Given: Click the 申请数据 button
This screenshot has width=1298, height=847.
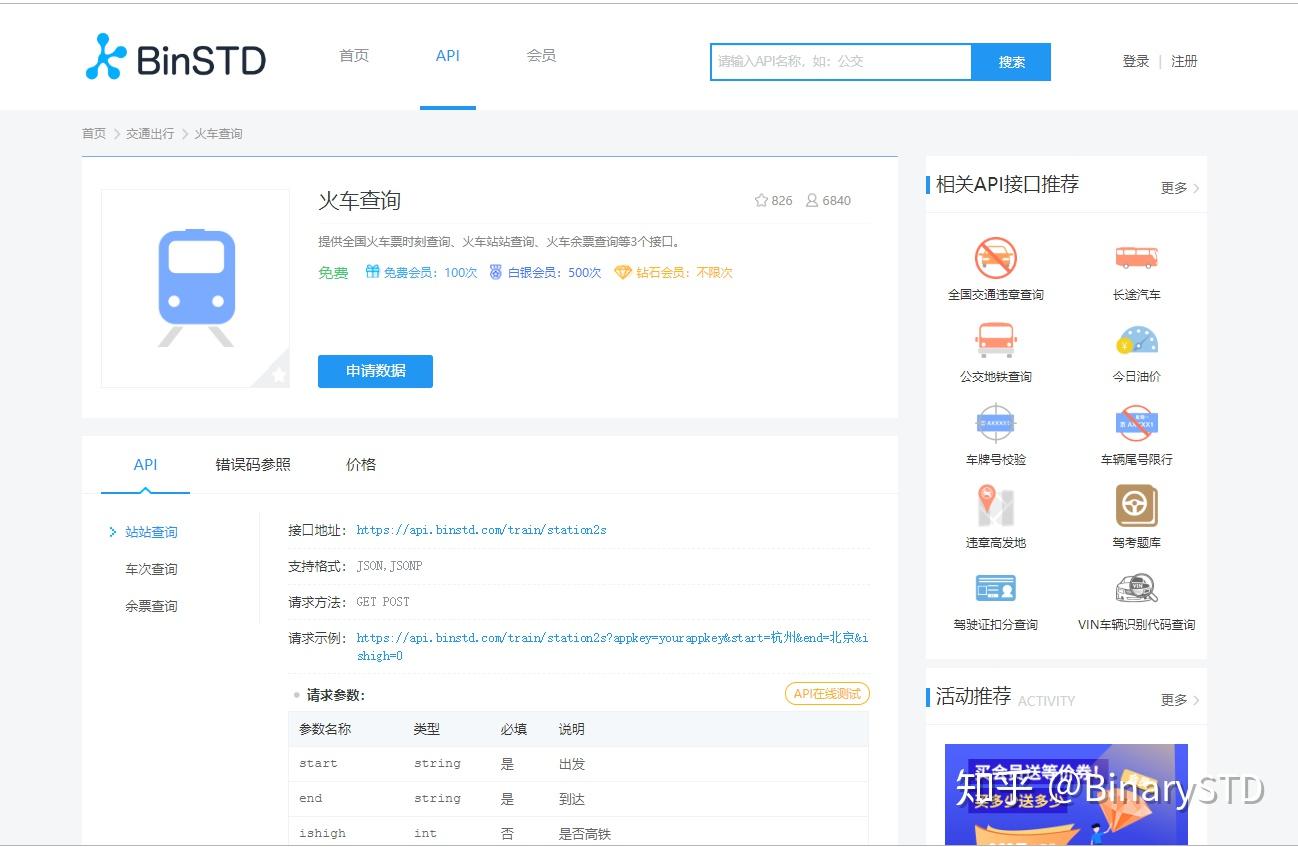Looking at the screenshot, I should 375,371.
